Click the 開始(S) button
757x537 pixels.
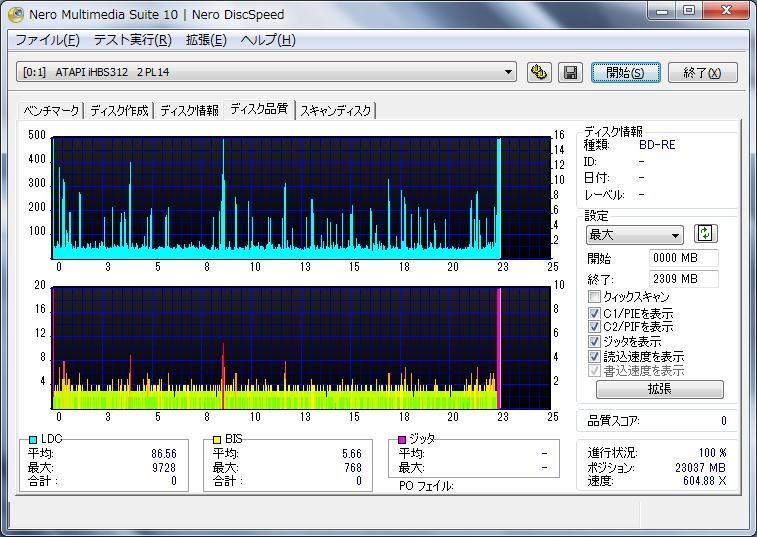625,72
